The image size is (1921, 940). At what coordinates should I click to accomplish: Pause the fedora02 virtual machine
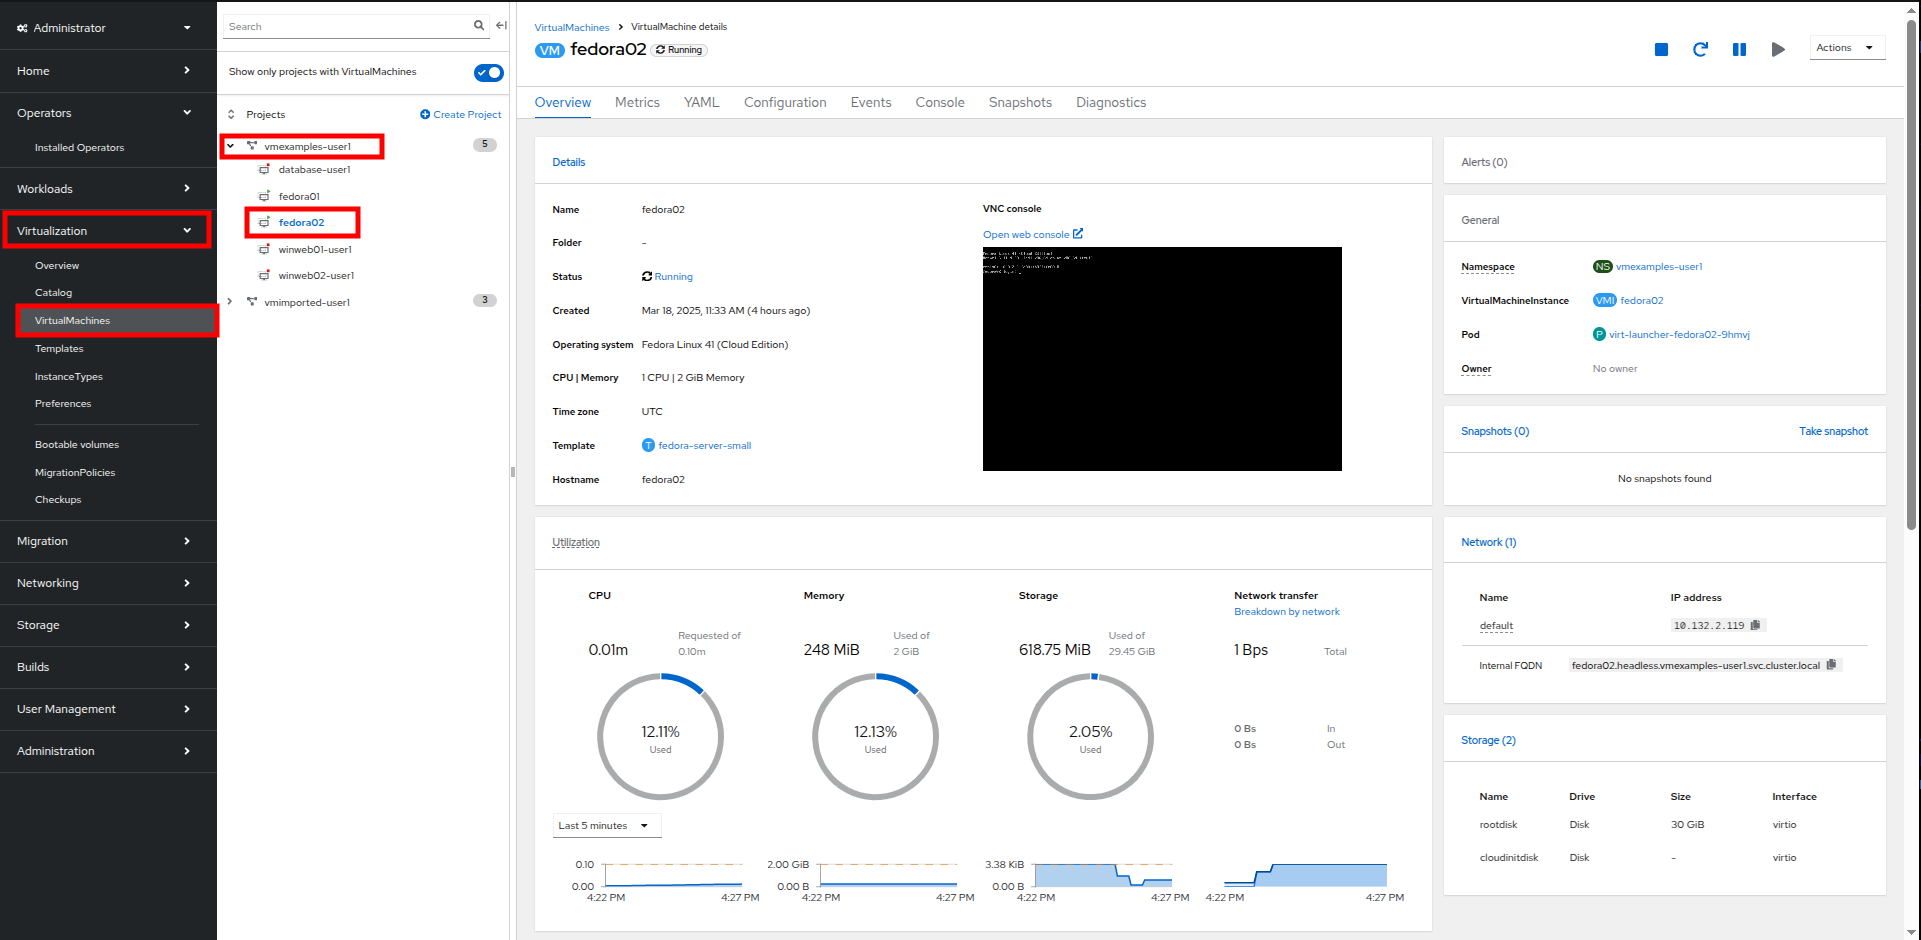(1739, 49)
